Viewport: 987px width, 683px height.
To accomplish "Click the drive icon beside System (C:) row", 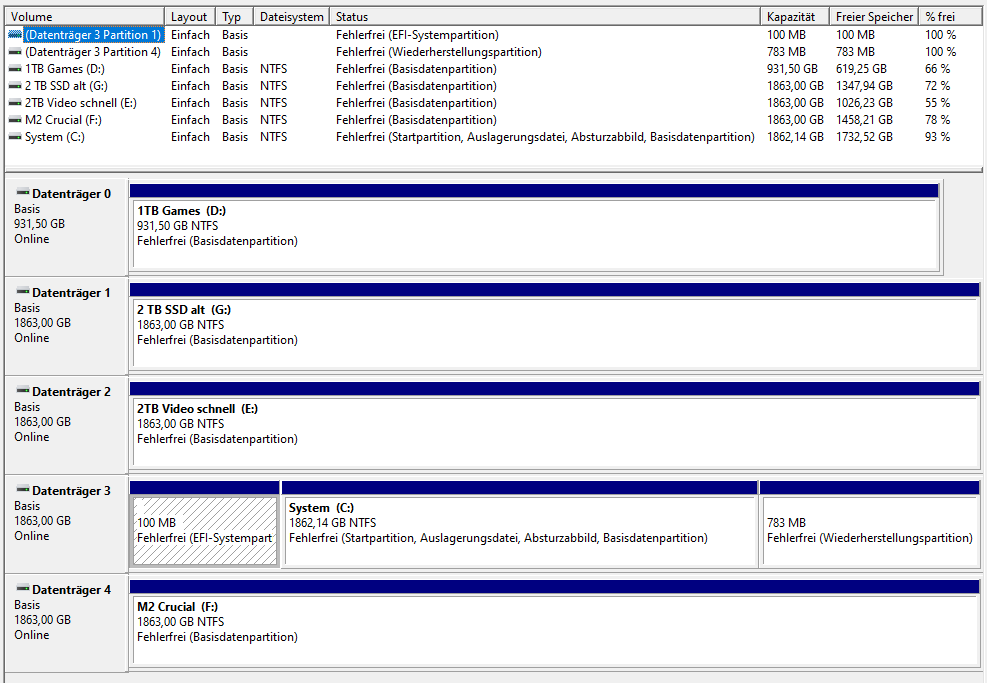I will (15, 137).
